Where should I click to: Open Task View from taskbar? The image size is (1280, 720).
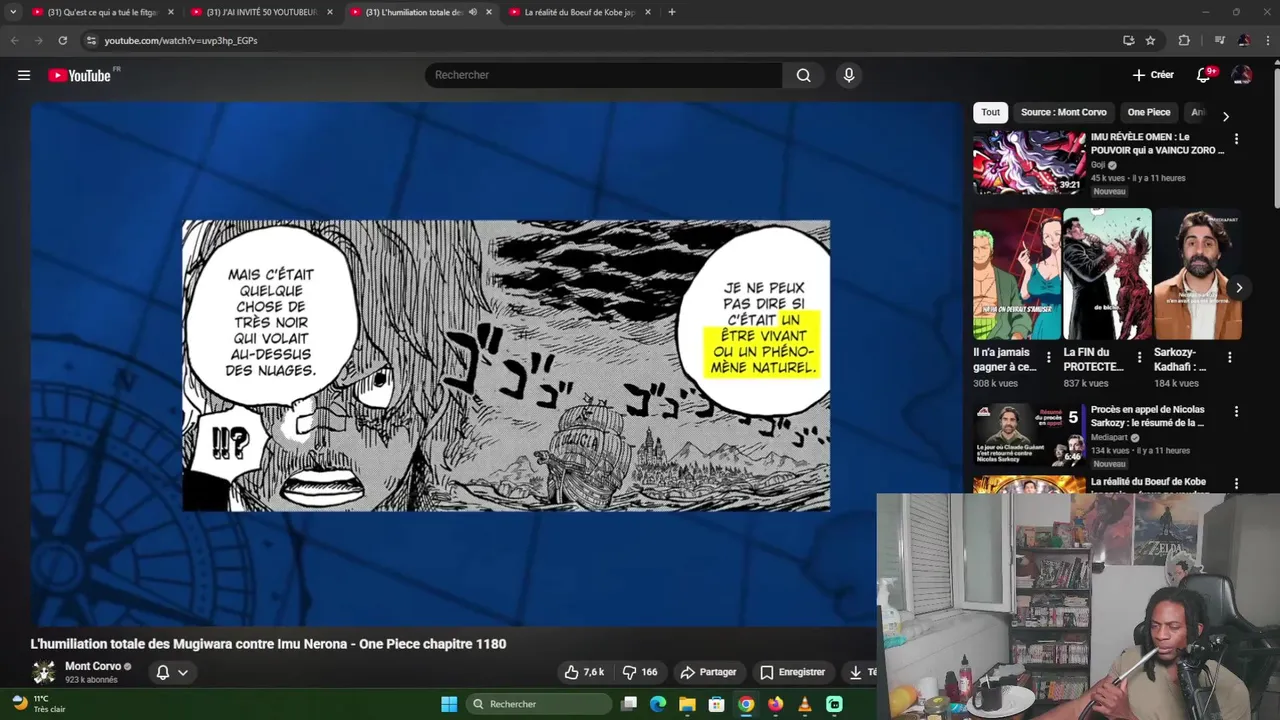(x=629, y=704)
